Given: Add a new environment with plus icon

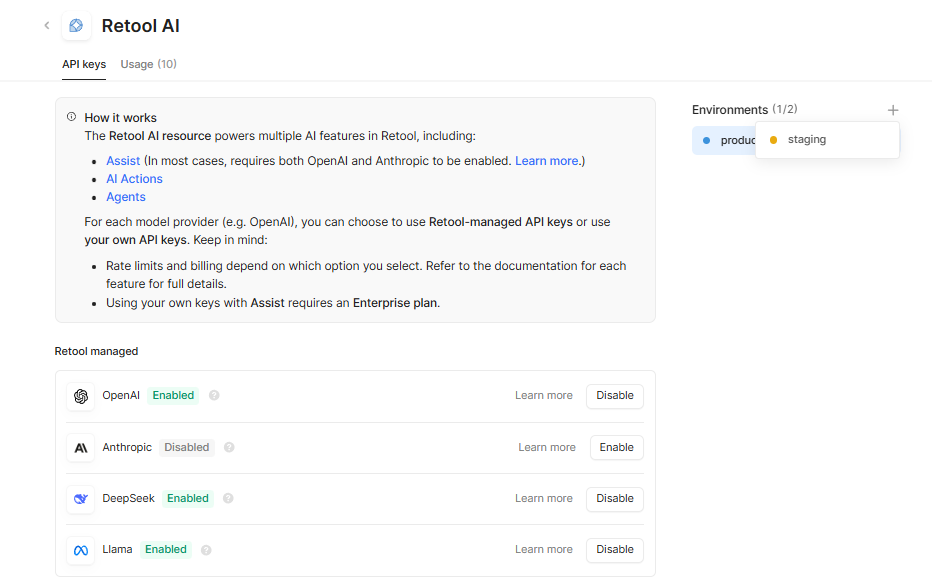Looking at the screenshot, I should click(x=893, y=110).
